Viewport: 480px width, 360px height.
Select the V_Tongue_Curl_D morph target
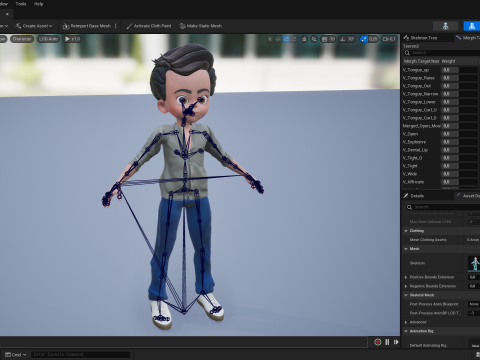(x=420, y=118)
